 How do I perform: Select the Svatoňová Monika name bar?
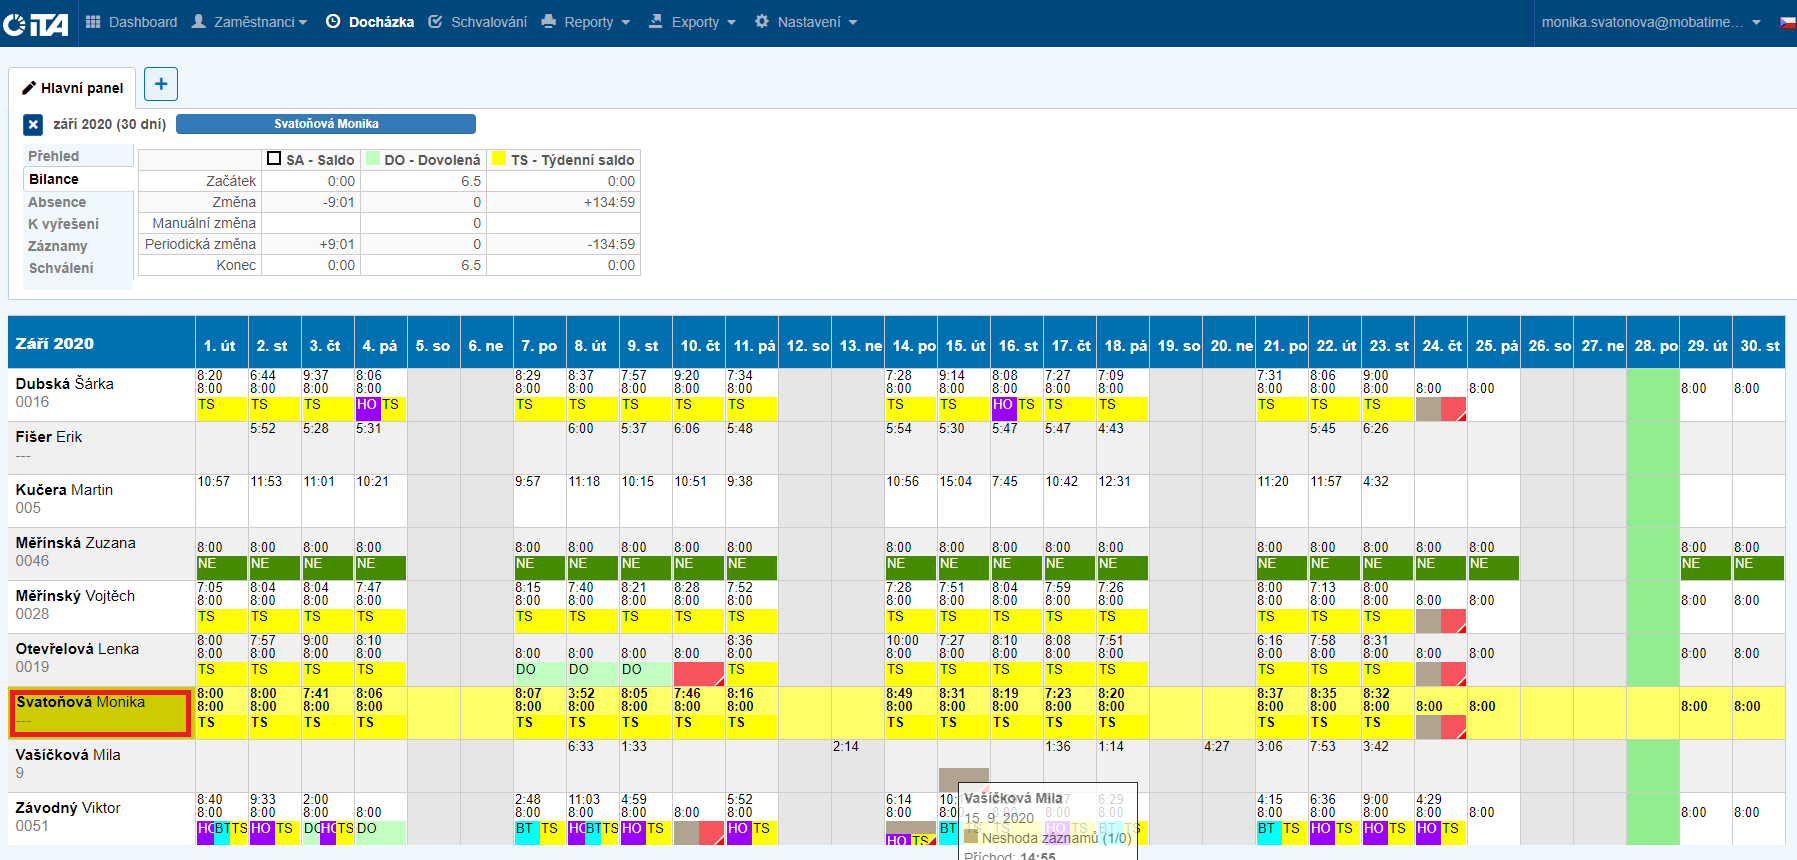[x=326, y=124]
